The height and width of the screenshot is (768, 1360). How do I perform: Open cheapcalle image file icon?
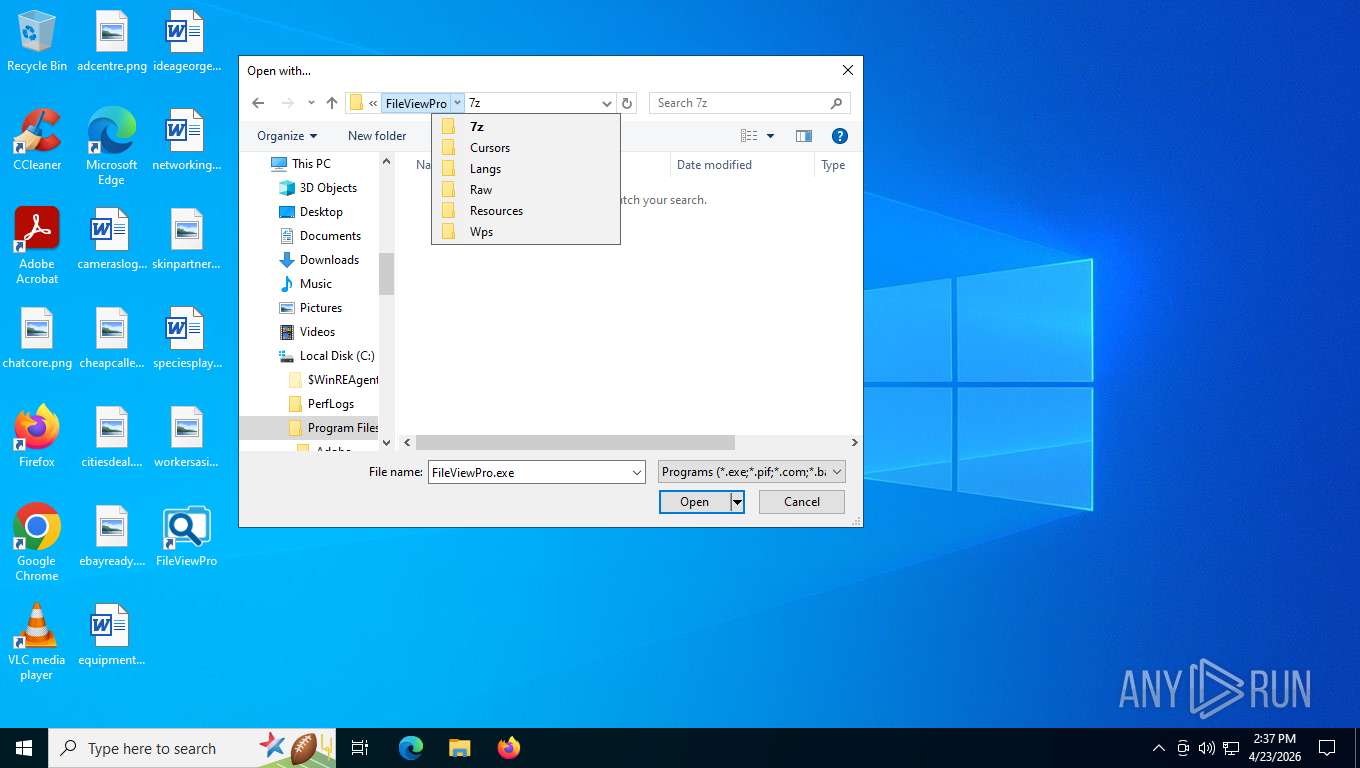(x=112, y=338)
